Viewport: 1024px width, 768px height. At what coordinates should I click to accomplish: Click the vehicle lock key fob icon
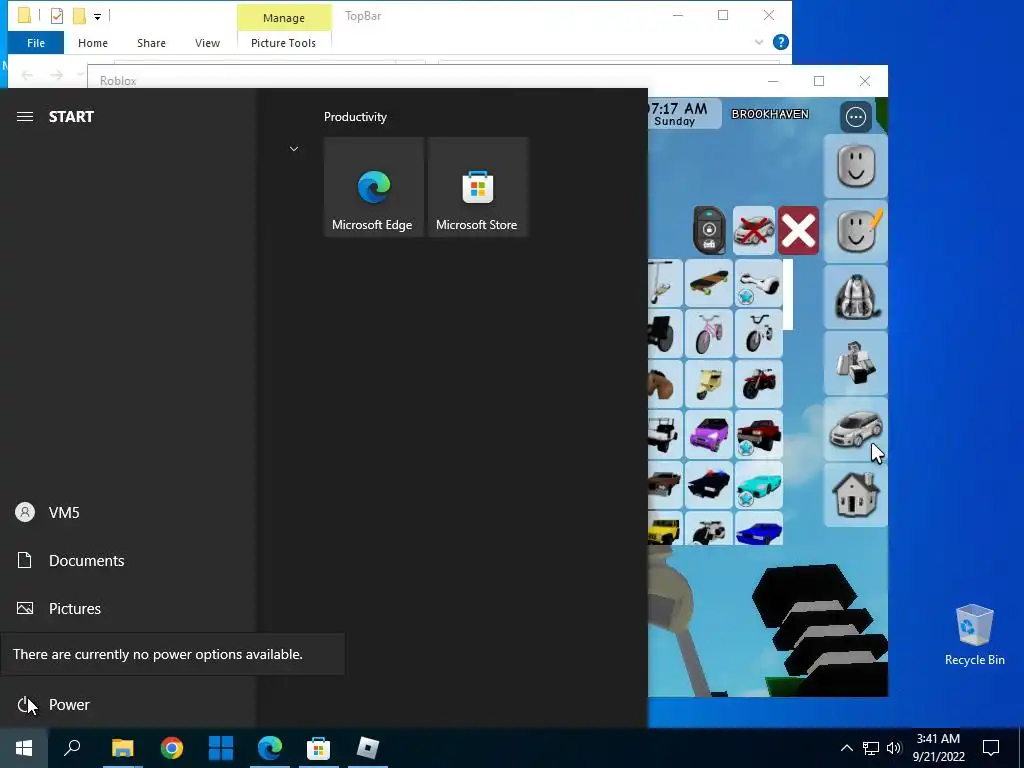tap(709, 231)
